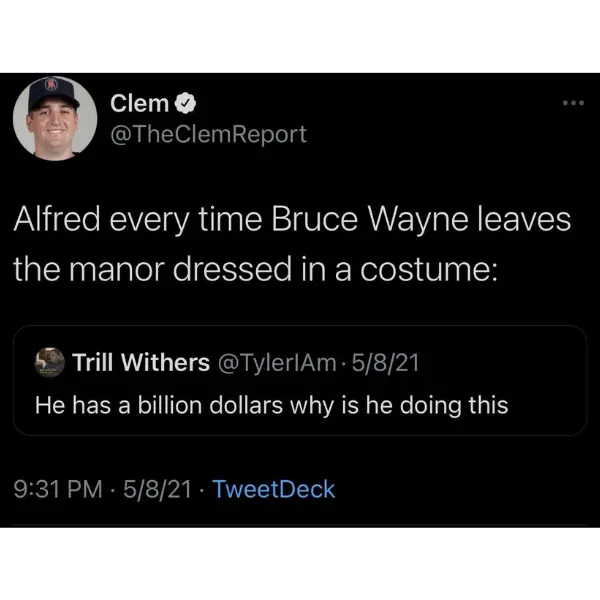Click the 5/8/21 date beside the timestamp

point(159,489)
